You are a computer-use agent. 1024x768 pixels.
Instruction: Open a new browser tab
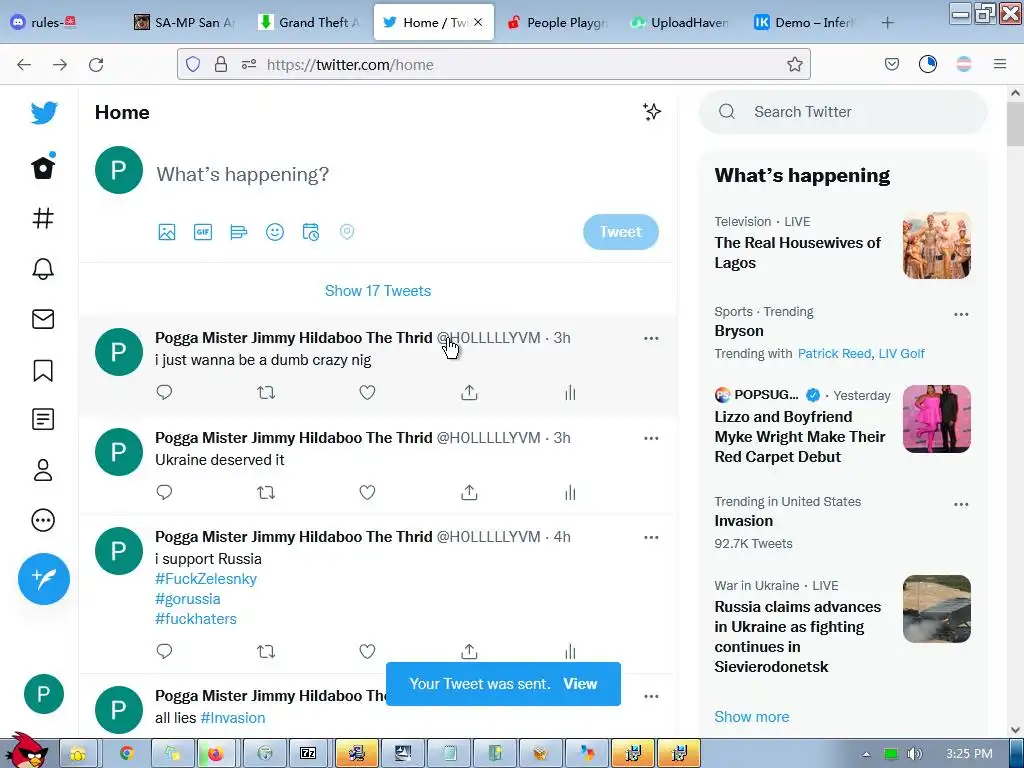887,23
